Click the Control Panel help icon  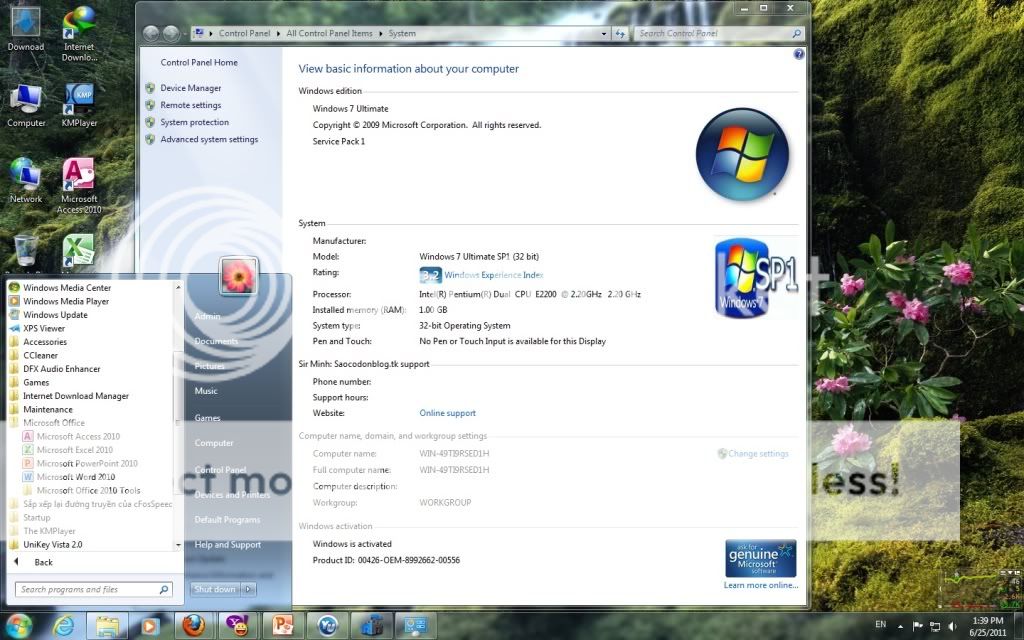tap(799, 54)
